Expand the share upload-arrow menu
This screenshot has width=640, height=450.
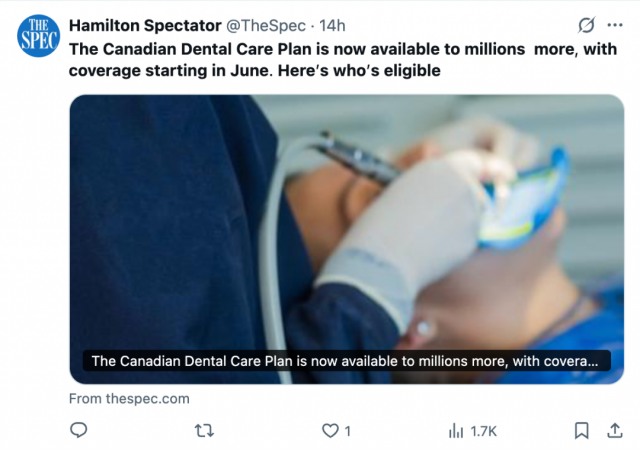615,430
